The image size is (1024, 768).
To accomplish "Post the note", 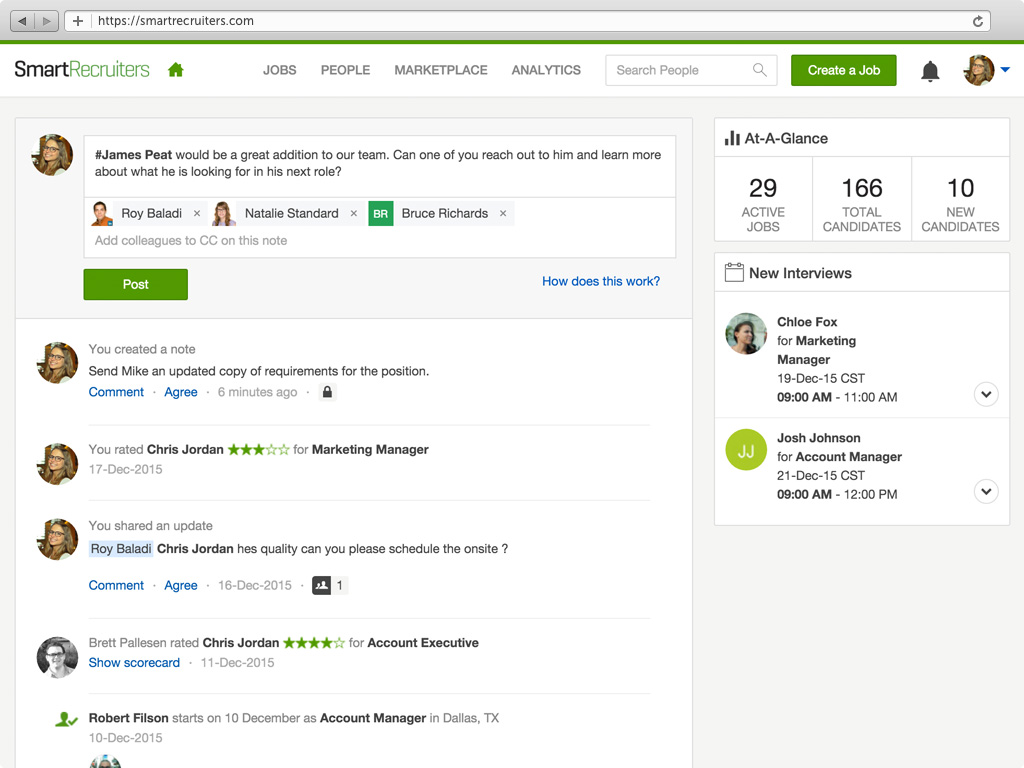I will 136,285.
